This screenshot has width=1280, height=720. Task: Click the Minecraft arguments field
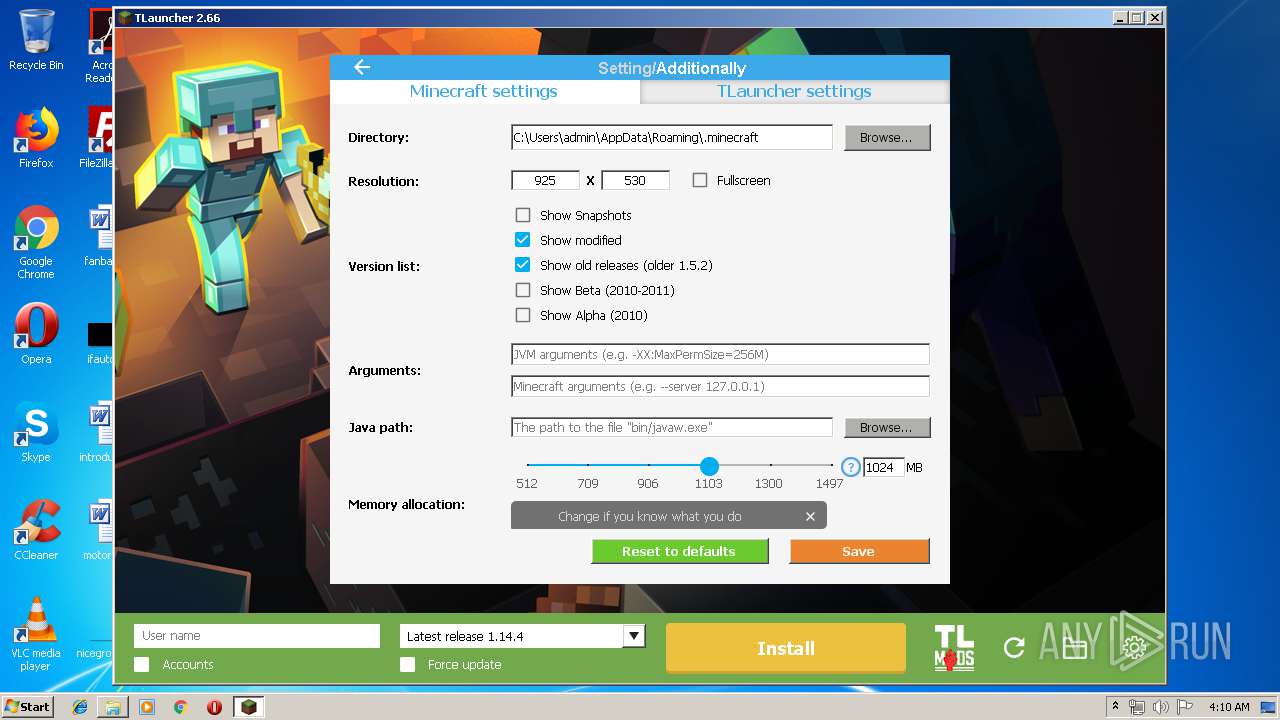(720, 386)
